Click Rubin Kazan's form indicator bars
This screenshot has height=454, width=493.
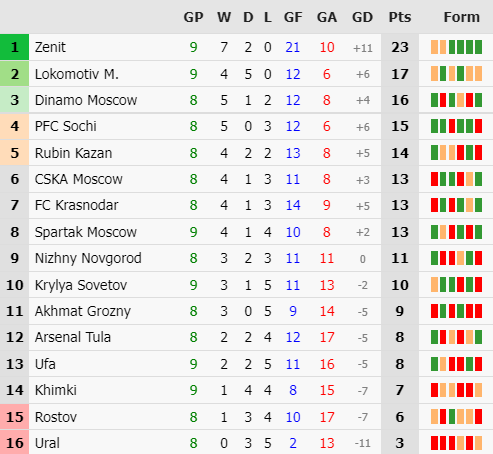point(456,153)
